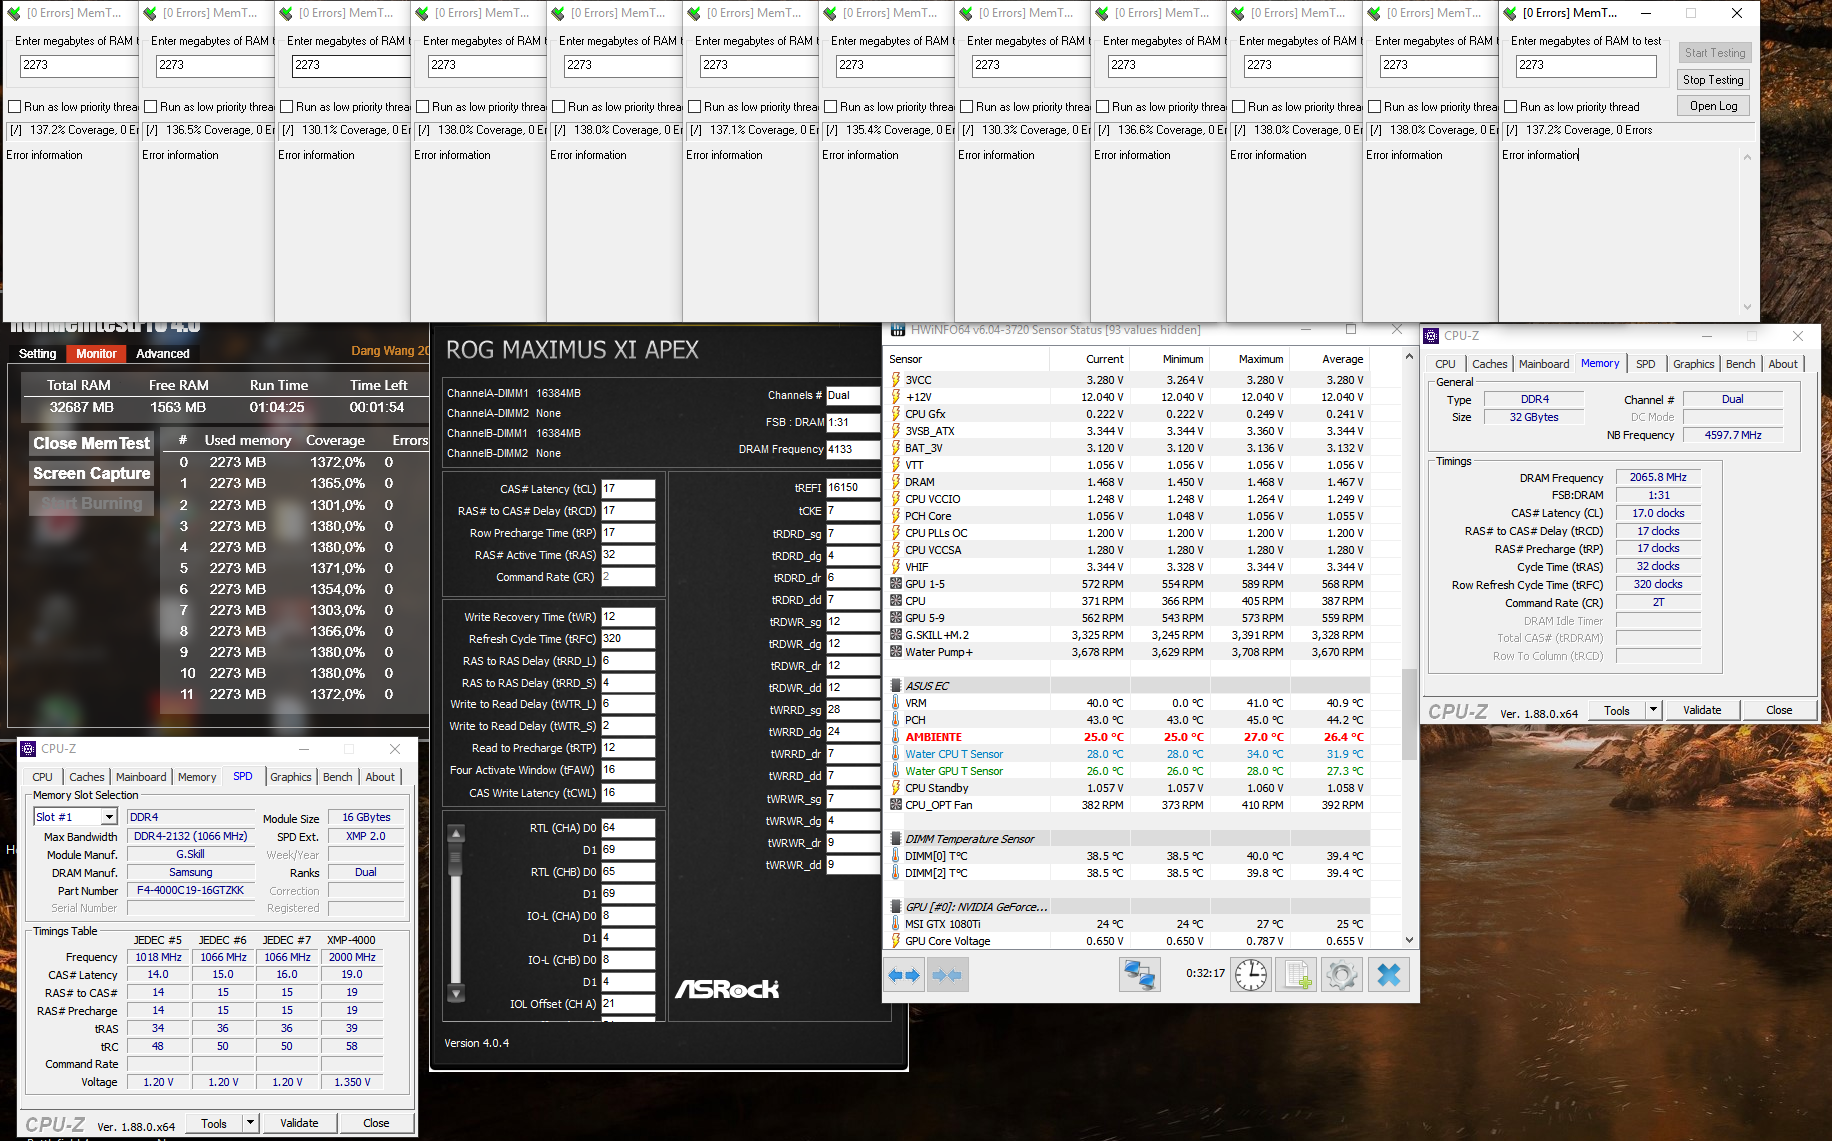Click fan icon beside CPU_OPT Fan row
The height and width of the screenshot is (1141, 1832).
pos(896,805)
